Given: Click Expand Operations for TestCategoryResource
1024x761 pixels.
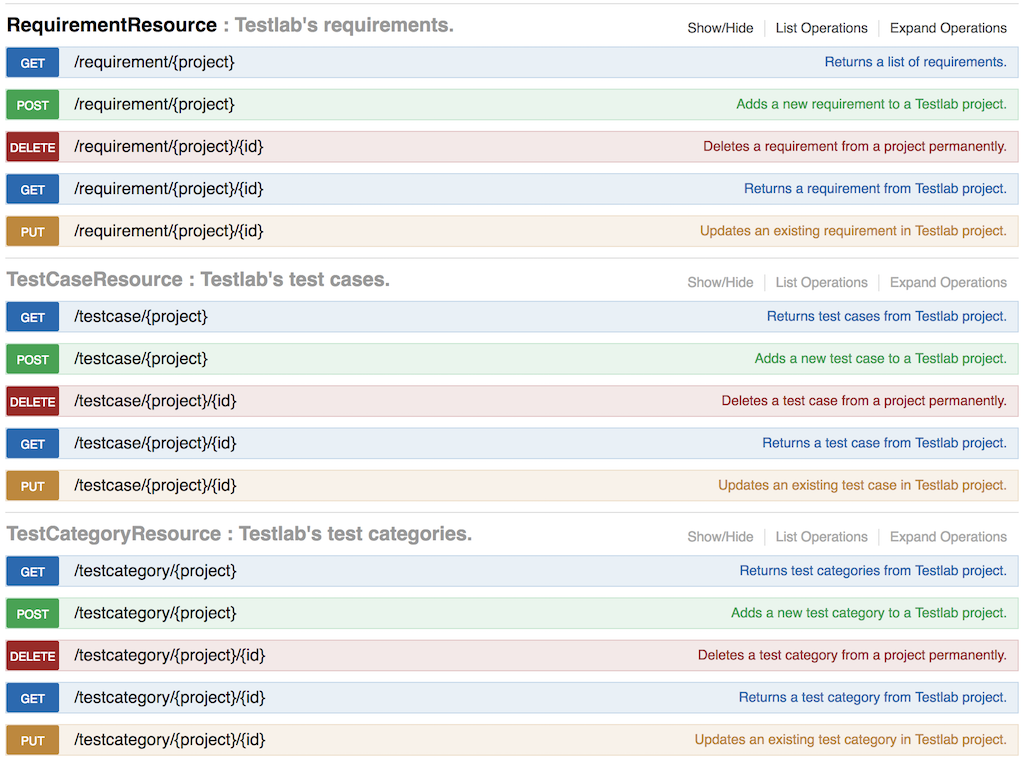Looking at the screenshot, I should coord(948,537).
